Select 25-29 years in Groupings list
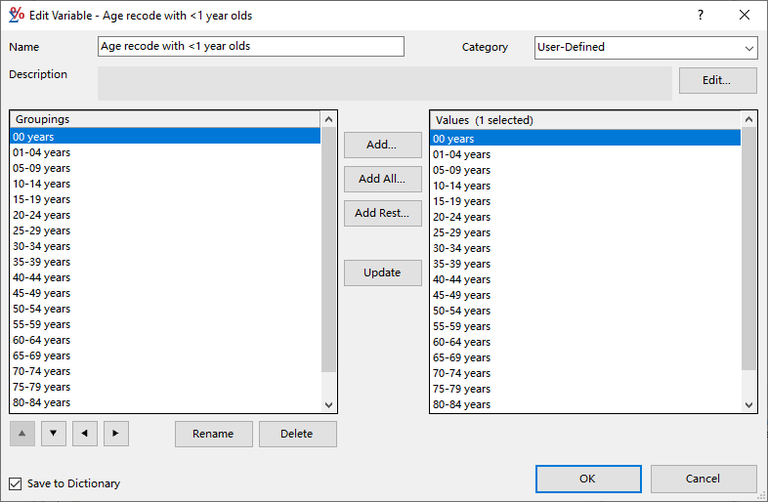This screenshot has height=502, width=768. click(42, 231)
